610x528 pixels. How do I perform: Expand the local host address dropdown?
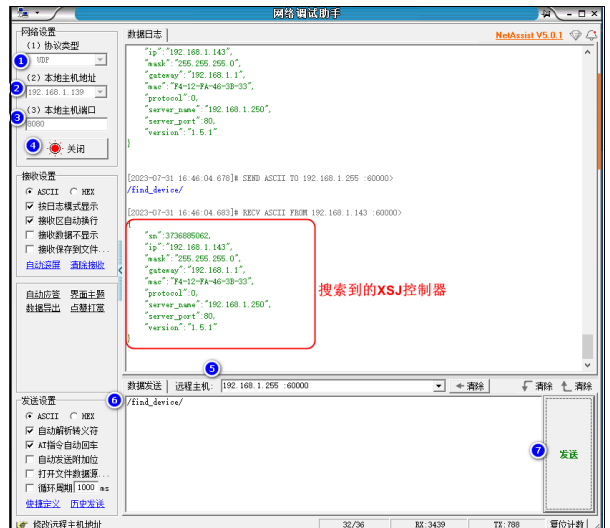click(101, 92)
